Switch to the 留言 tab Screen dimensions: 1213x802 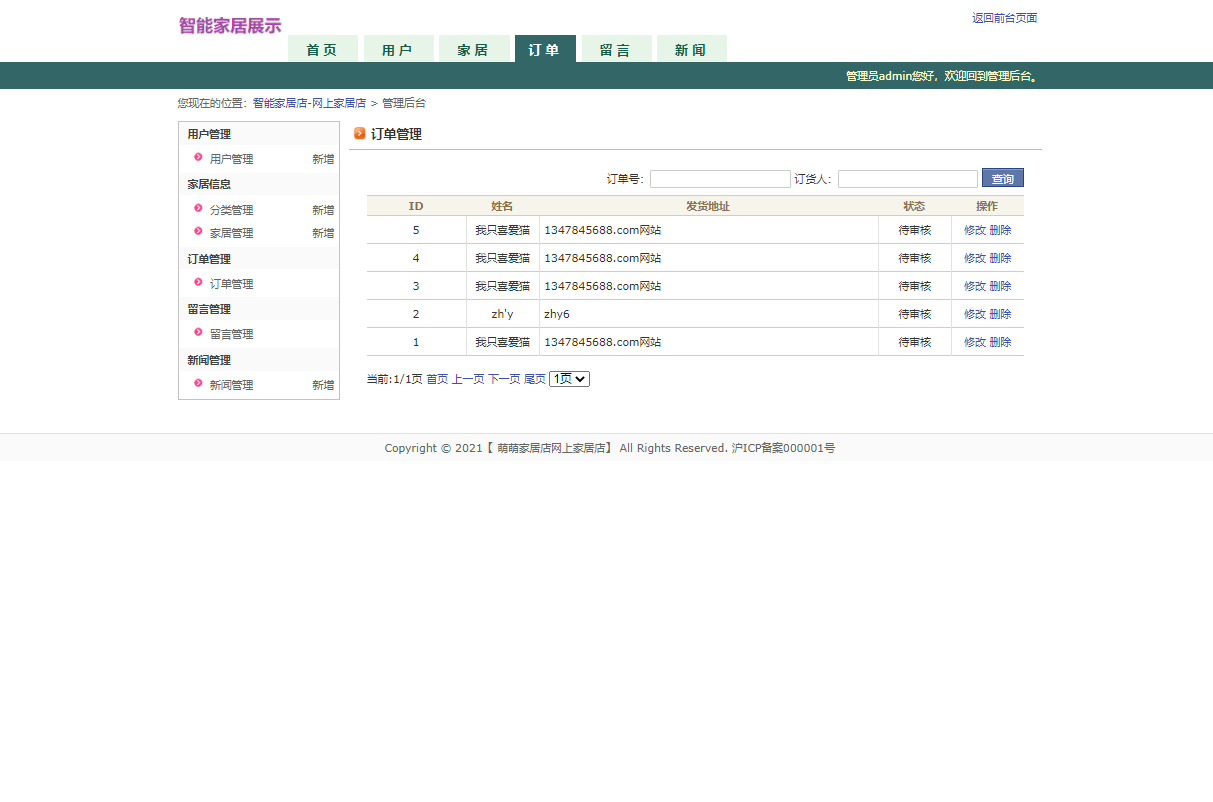[x=615, y=48]
